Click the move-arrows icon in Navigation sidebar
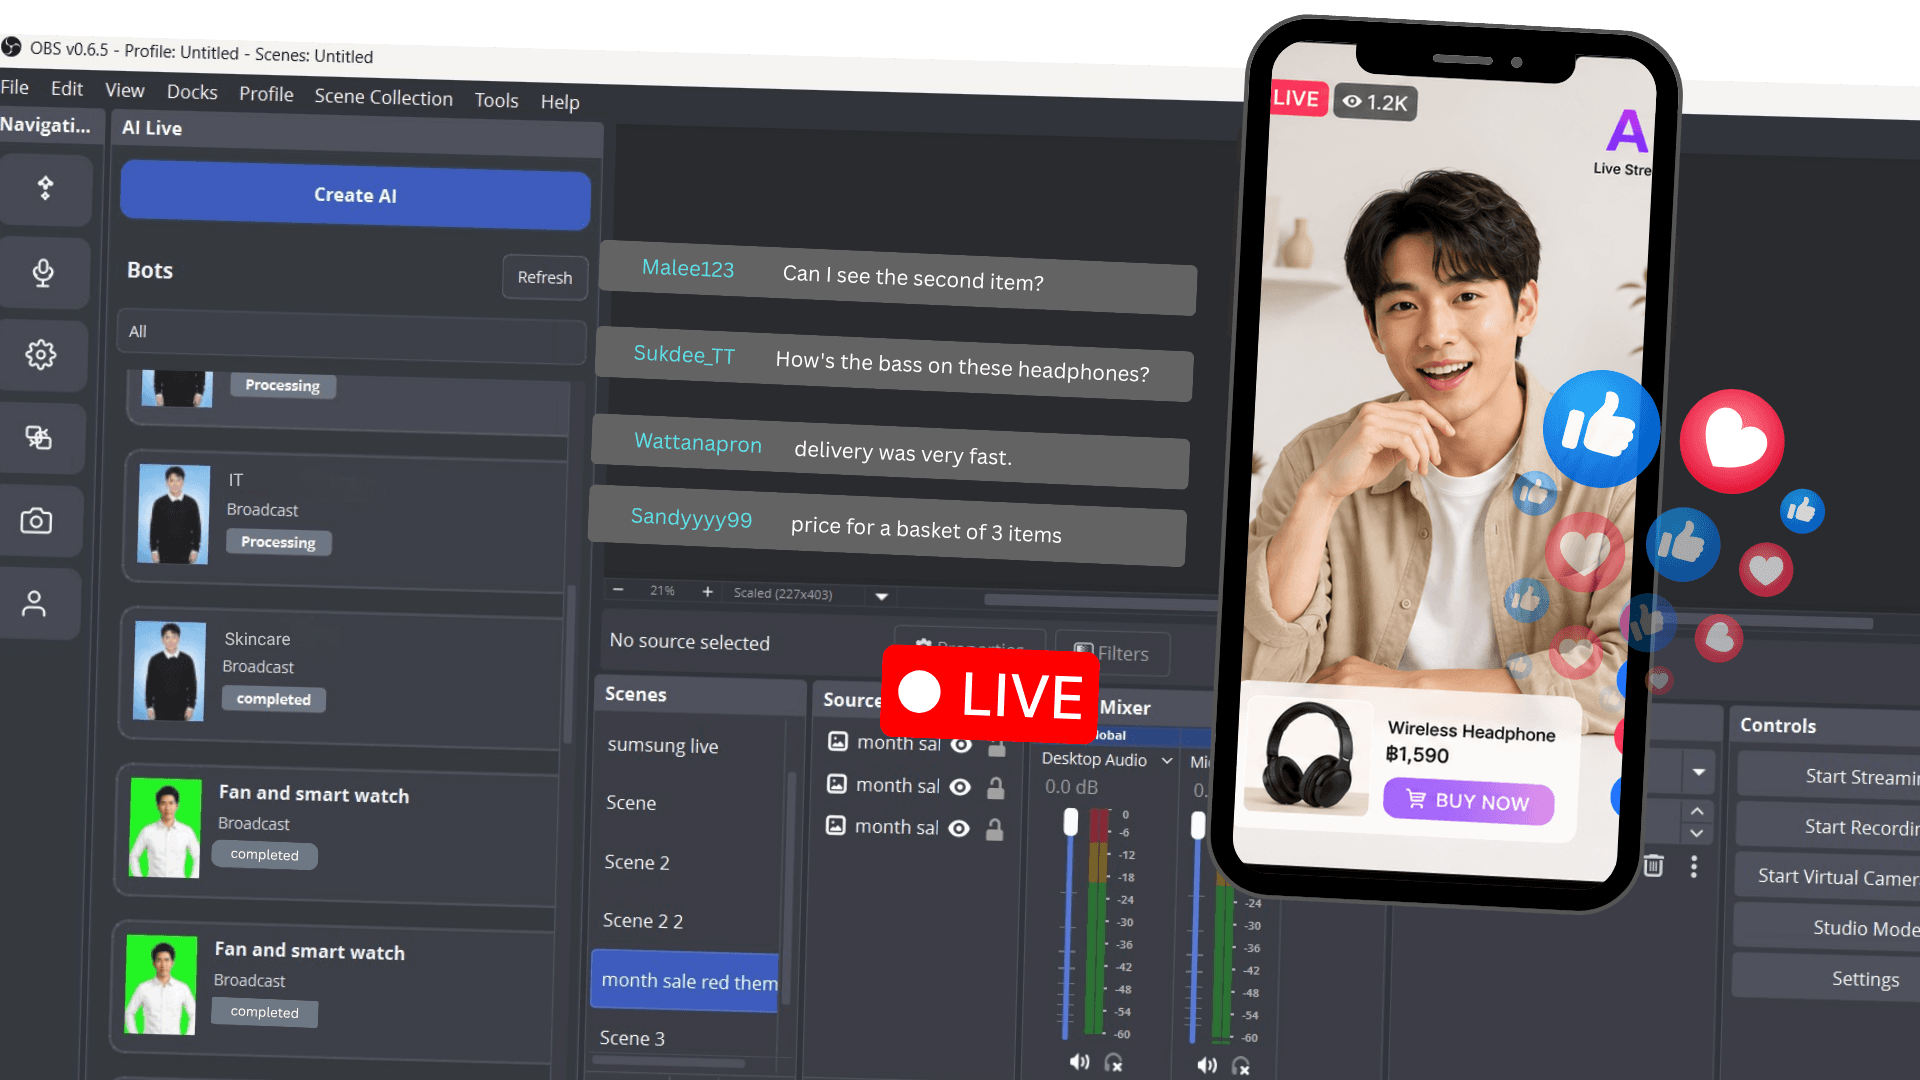Screen dimensions: 1920x1080 45,188
